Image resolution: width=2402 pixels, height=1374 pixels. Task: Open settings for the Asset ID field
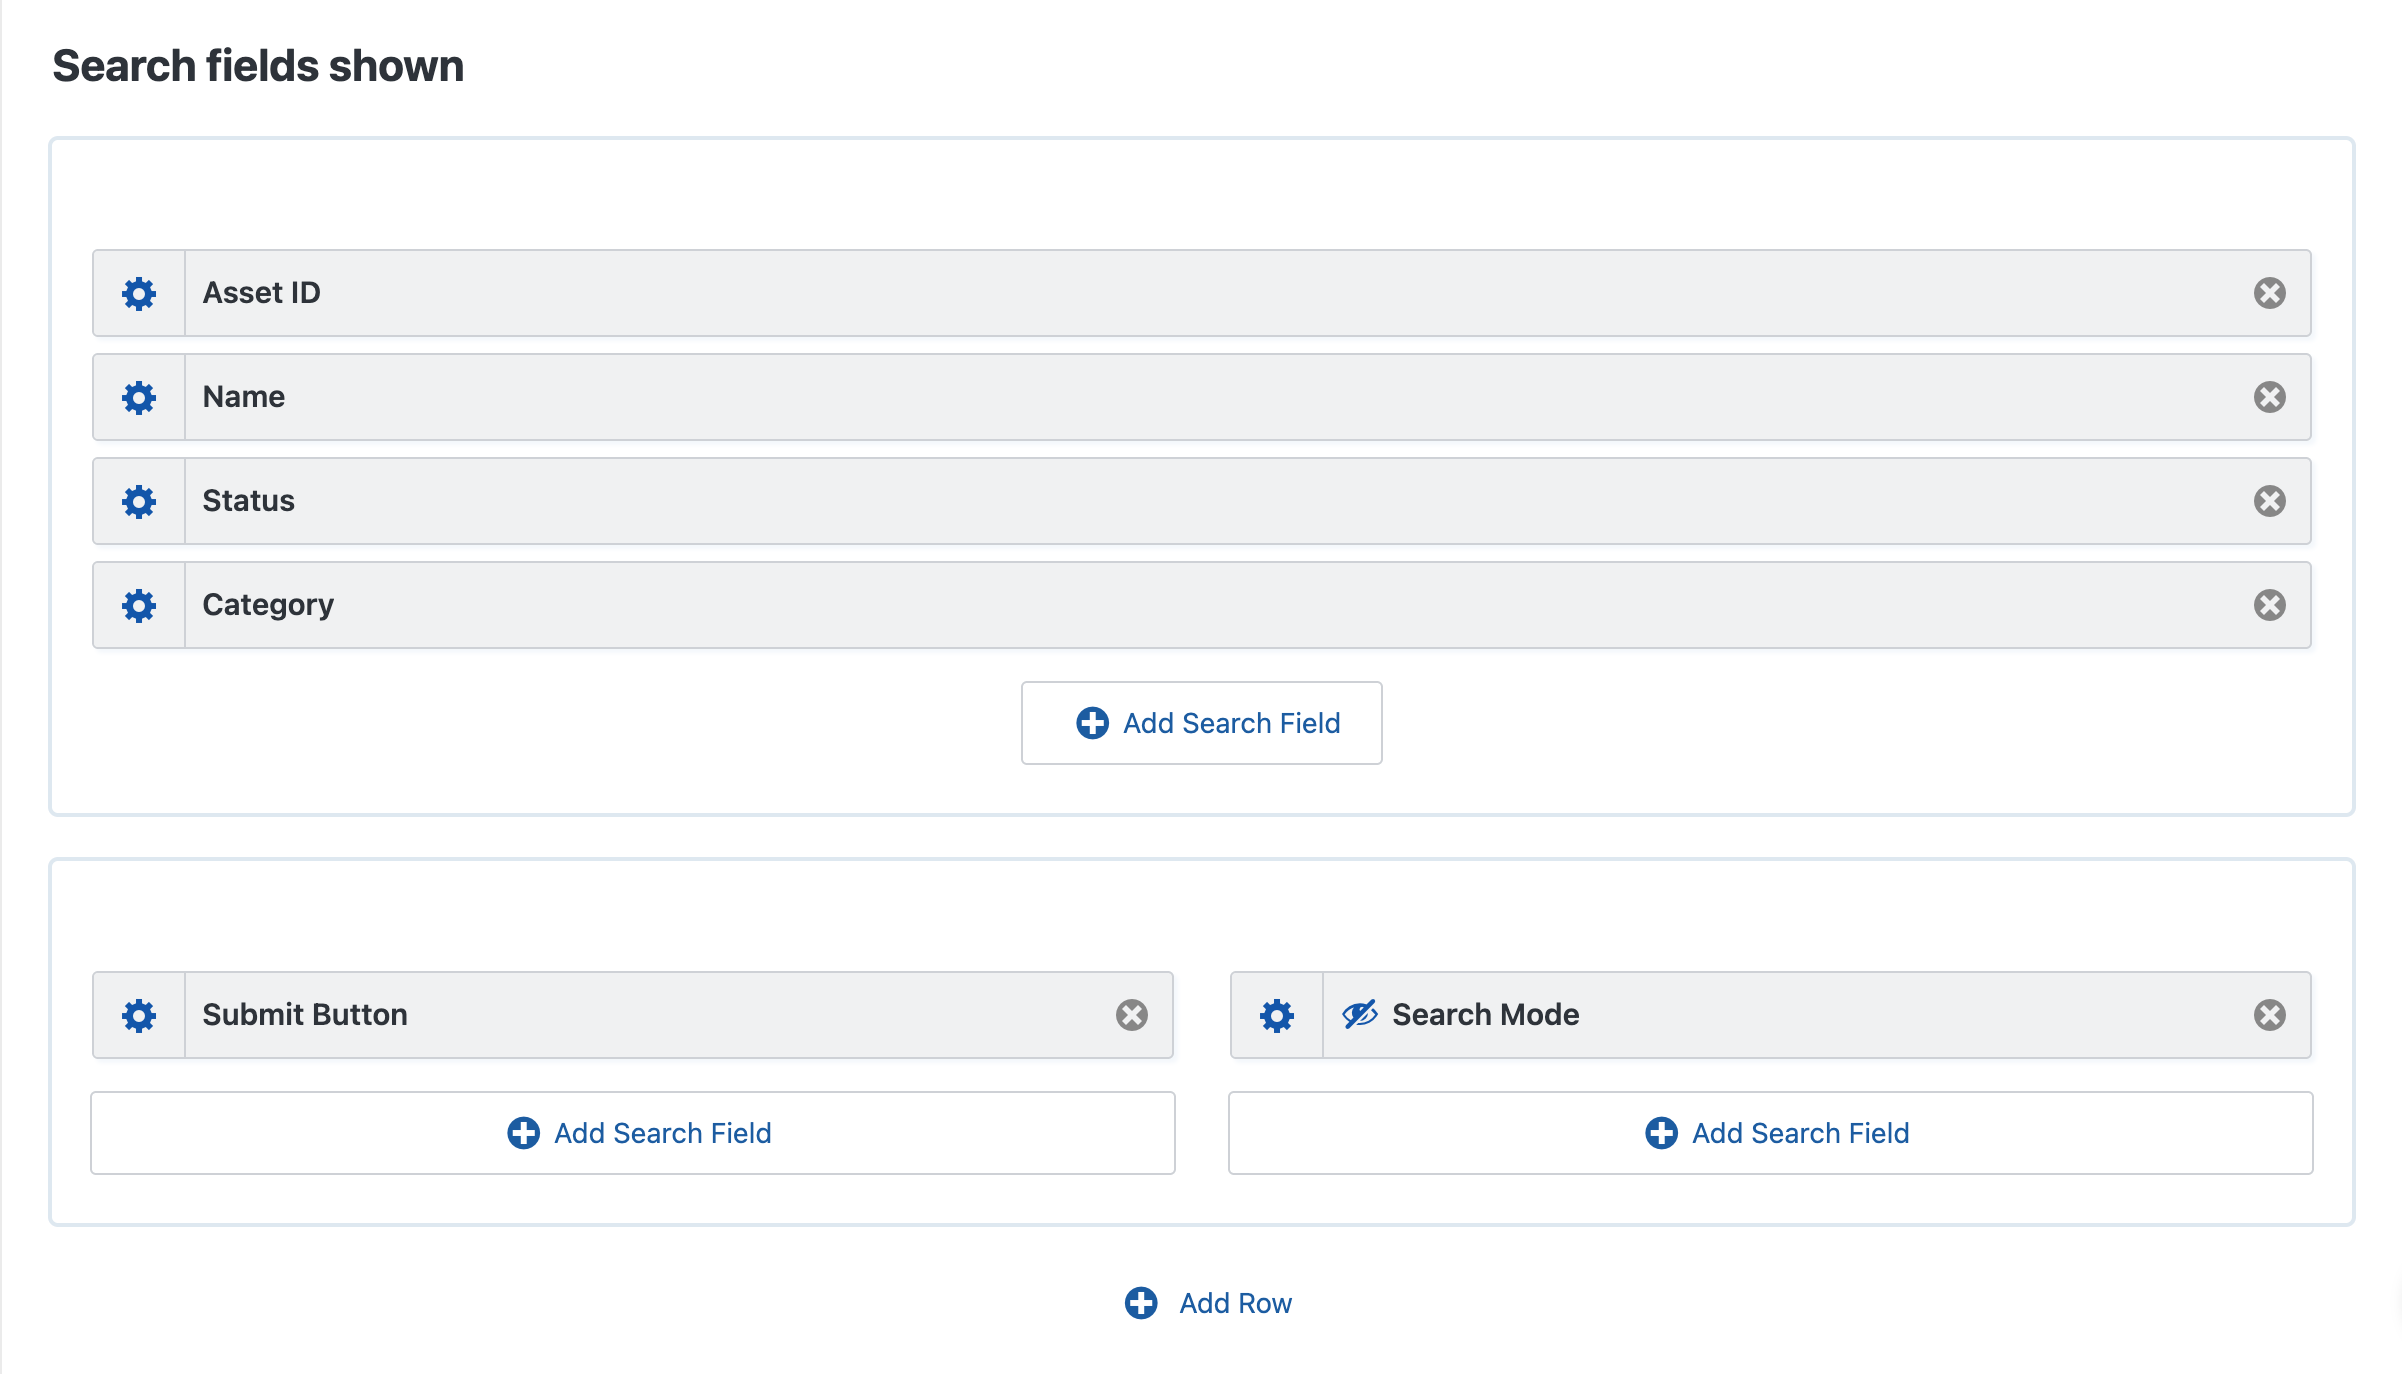(138, 293)
